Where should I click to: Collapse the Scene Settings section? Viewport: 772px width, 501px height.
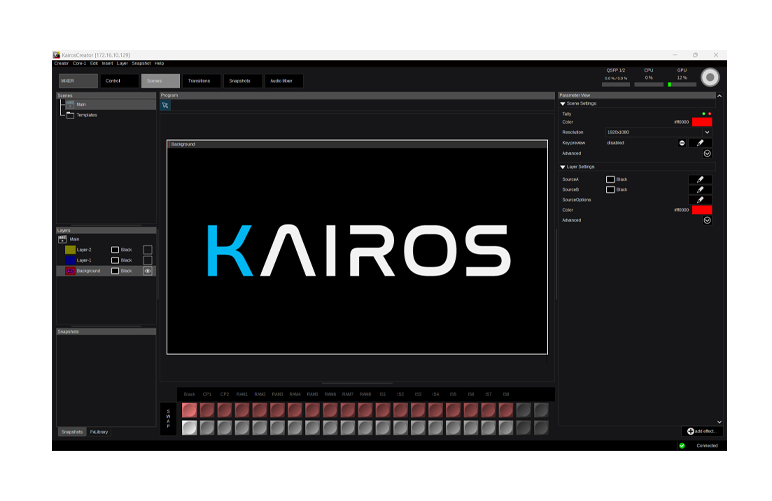click(563, 104)
